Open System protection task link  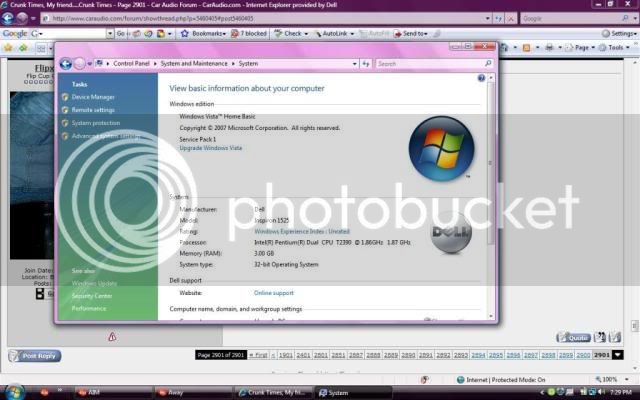coord(96,123)
